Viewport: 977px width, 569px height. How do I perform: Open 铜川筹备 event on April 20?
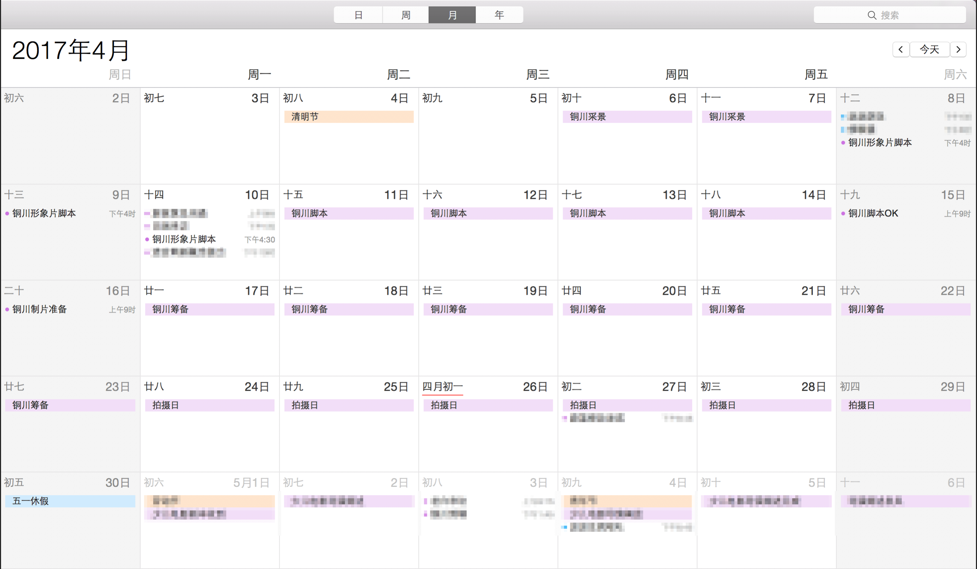(x=627, y=309)
